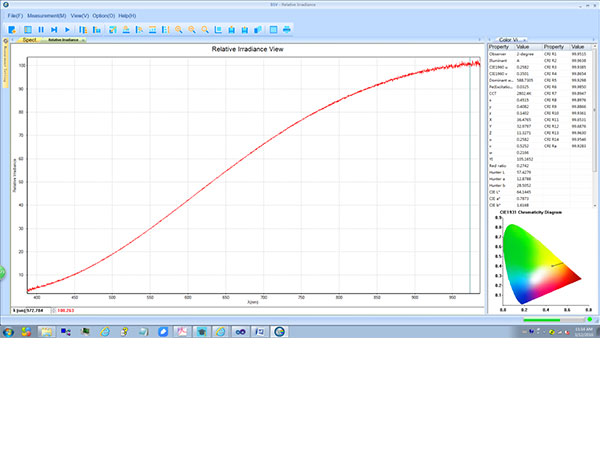Click the first Property column header
The width and height of the screenshot is (600, 450).
click(499, 47)
